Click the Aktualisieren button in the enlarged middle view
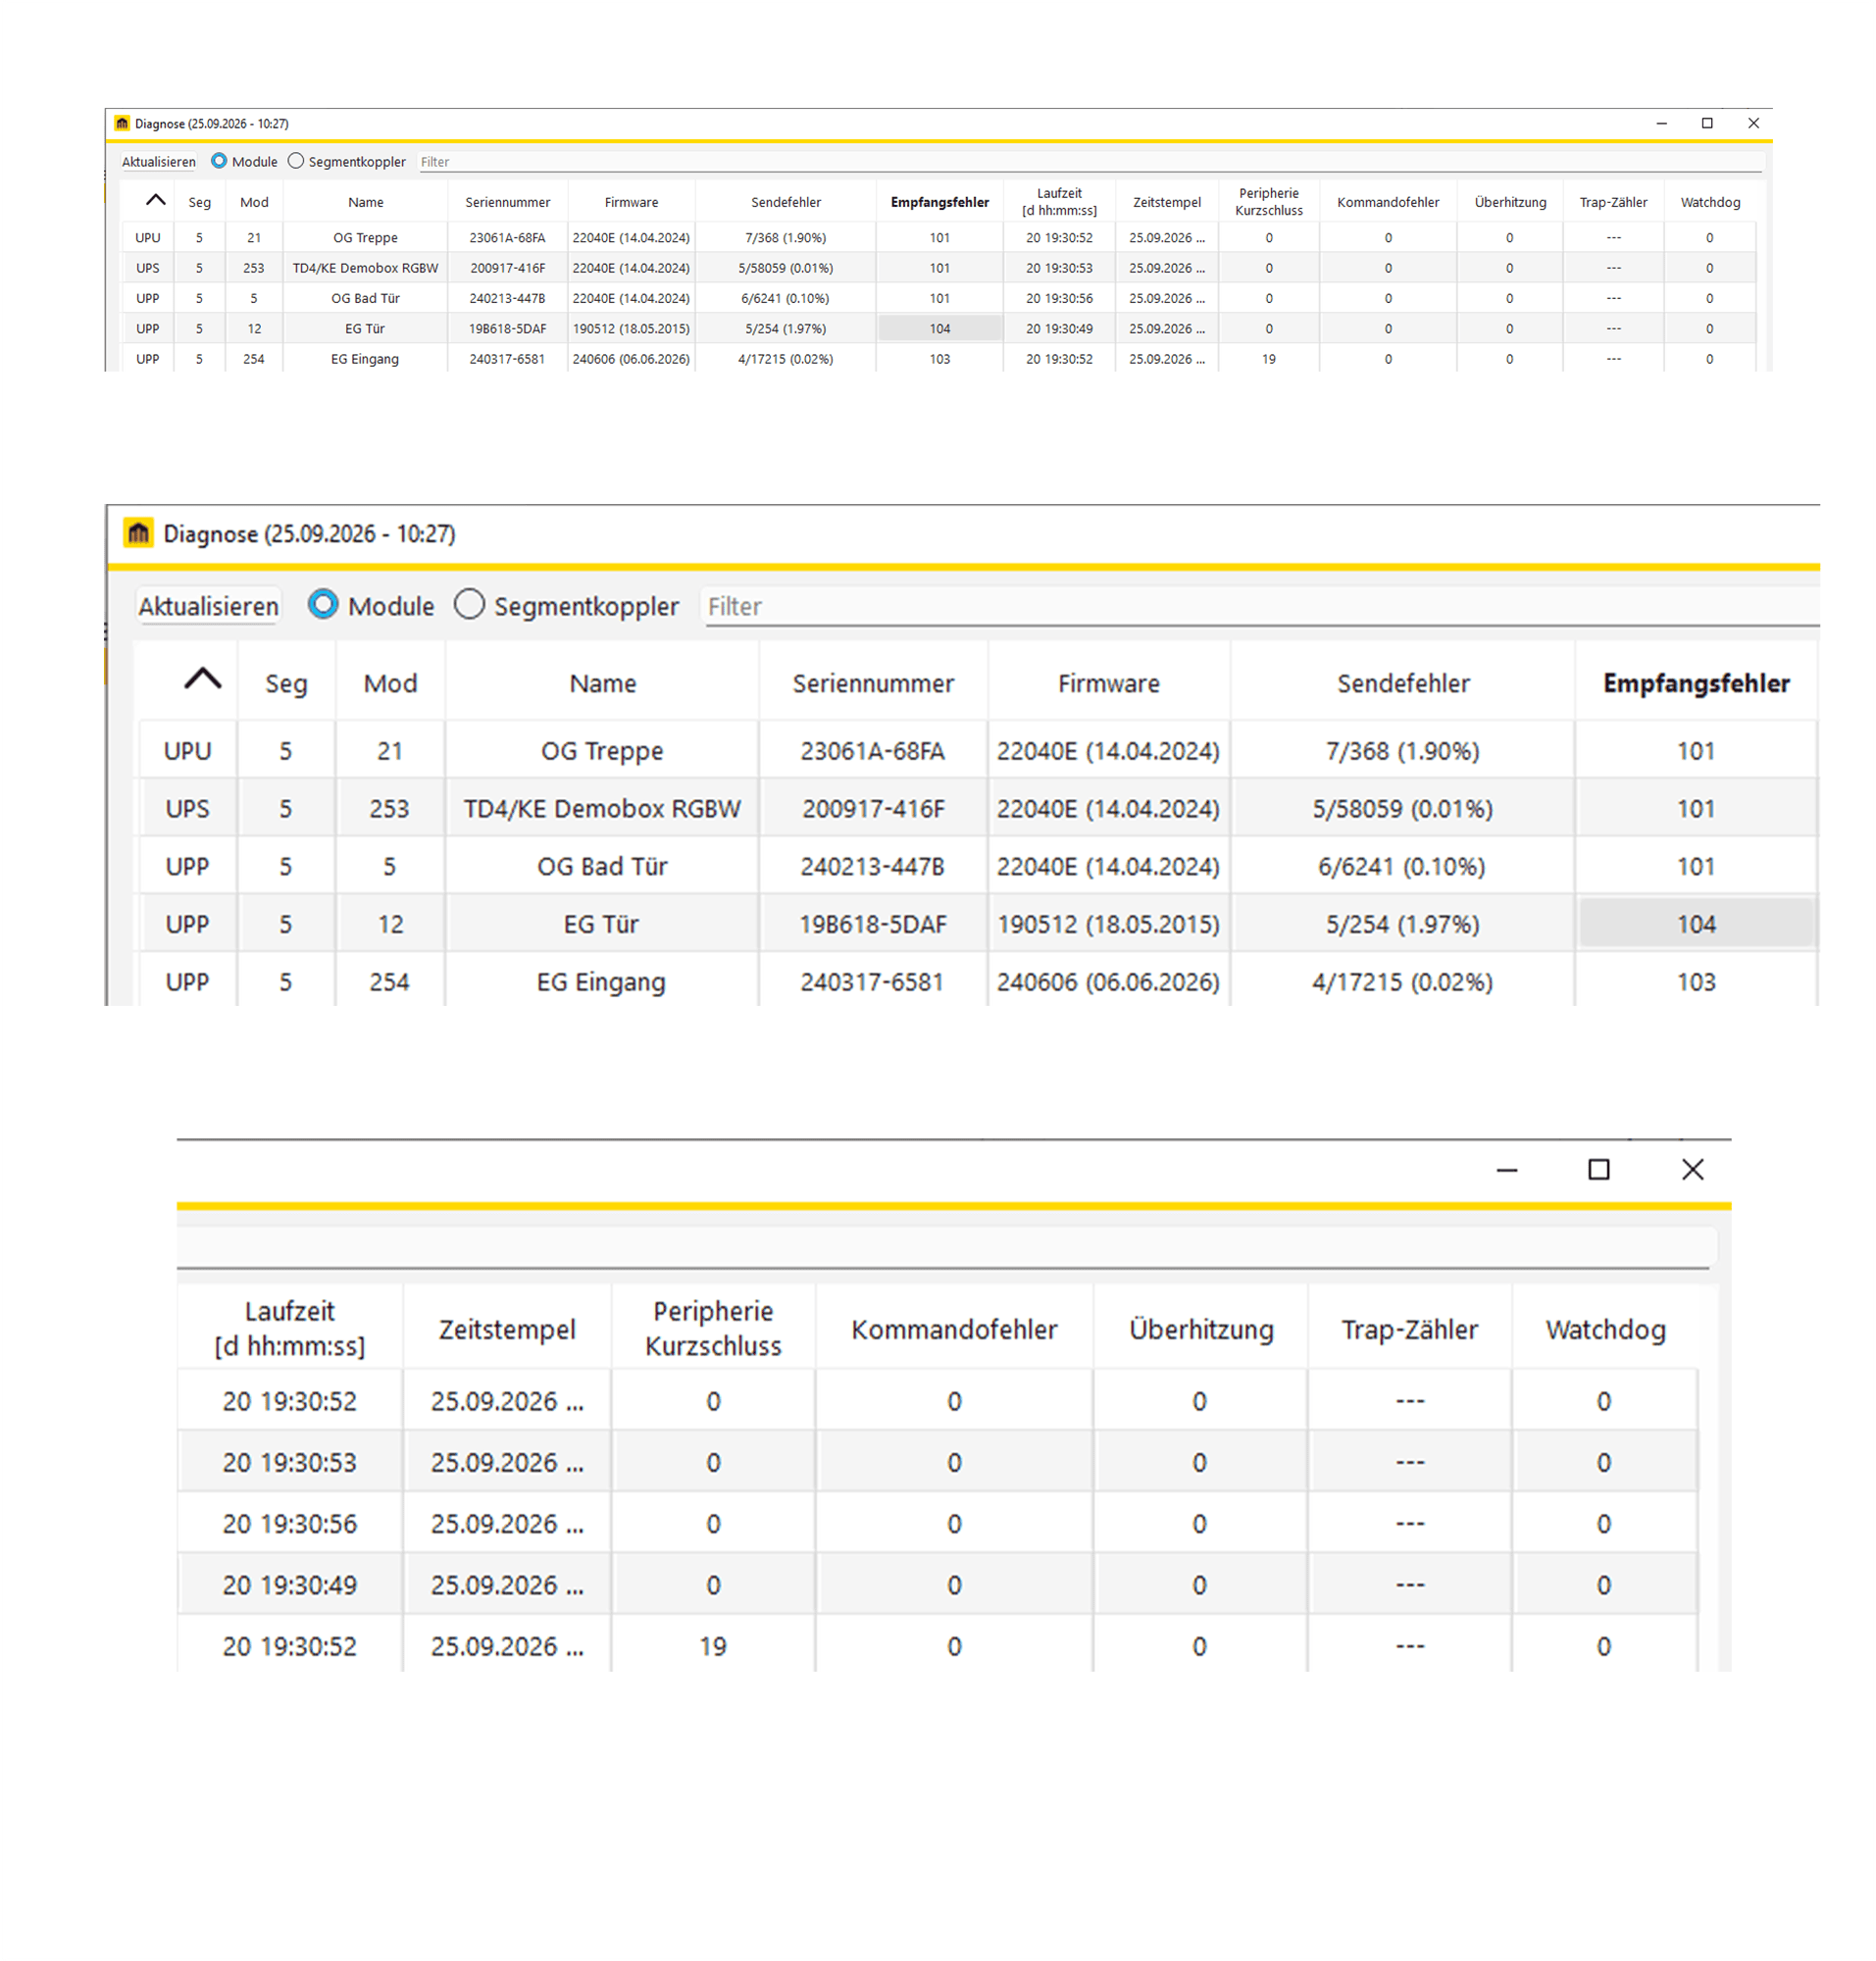The image size is (1876, 1961). (x=208, y=606)
